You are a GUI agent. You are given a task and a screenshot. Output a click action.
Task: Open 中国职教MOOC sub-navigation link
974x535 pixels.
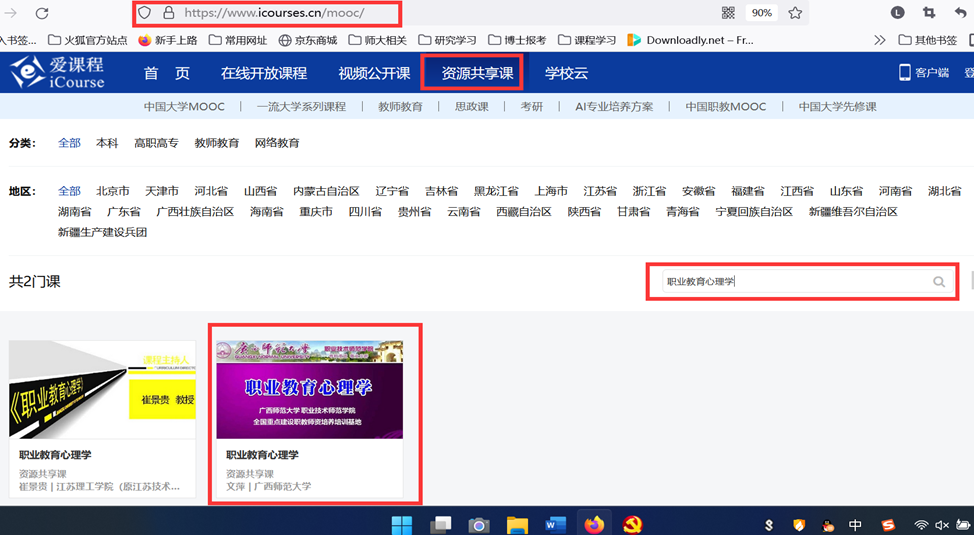coord(726,107)
